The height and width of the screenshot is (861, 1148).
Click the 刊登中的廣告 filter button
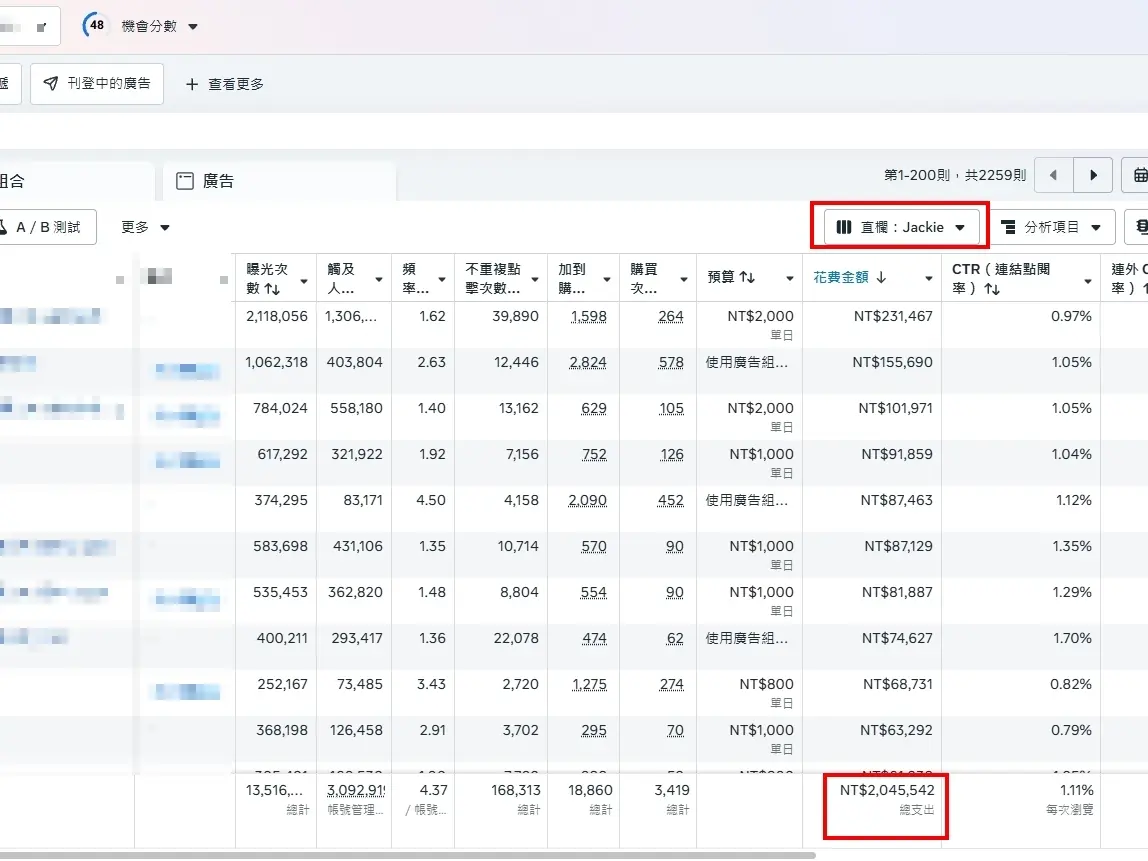pyautogui.click(x=97, y=83)
